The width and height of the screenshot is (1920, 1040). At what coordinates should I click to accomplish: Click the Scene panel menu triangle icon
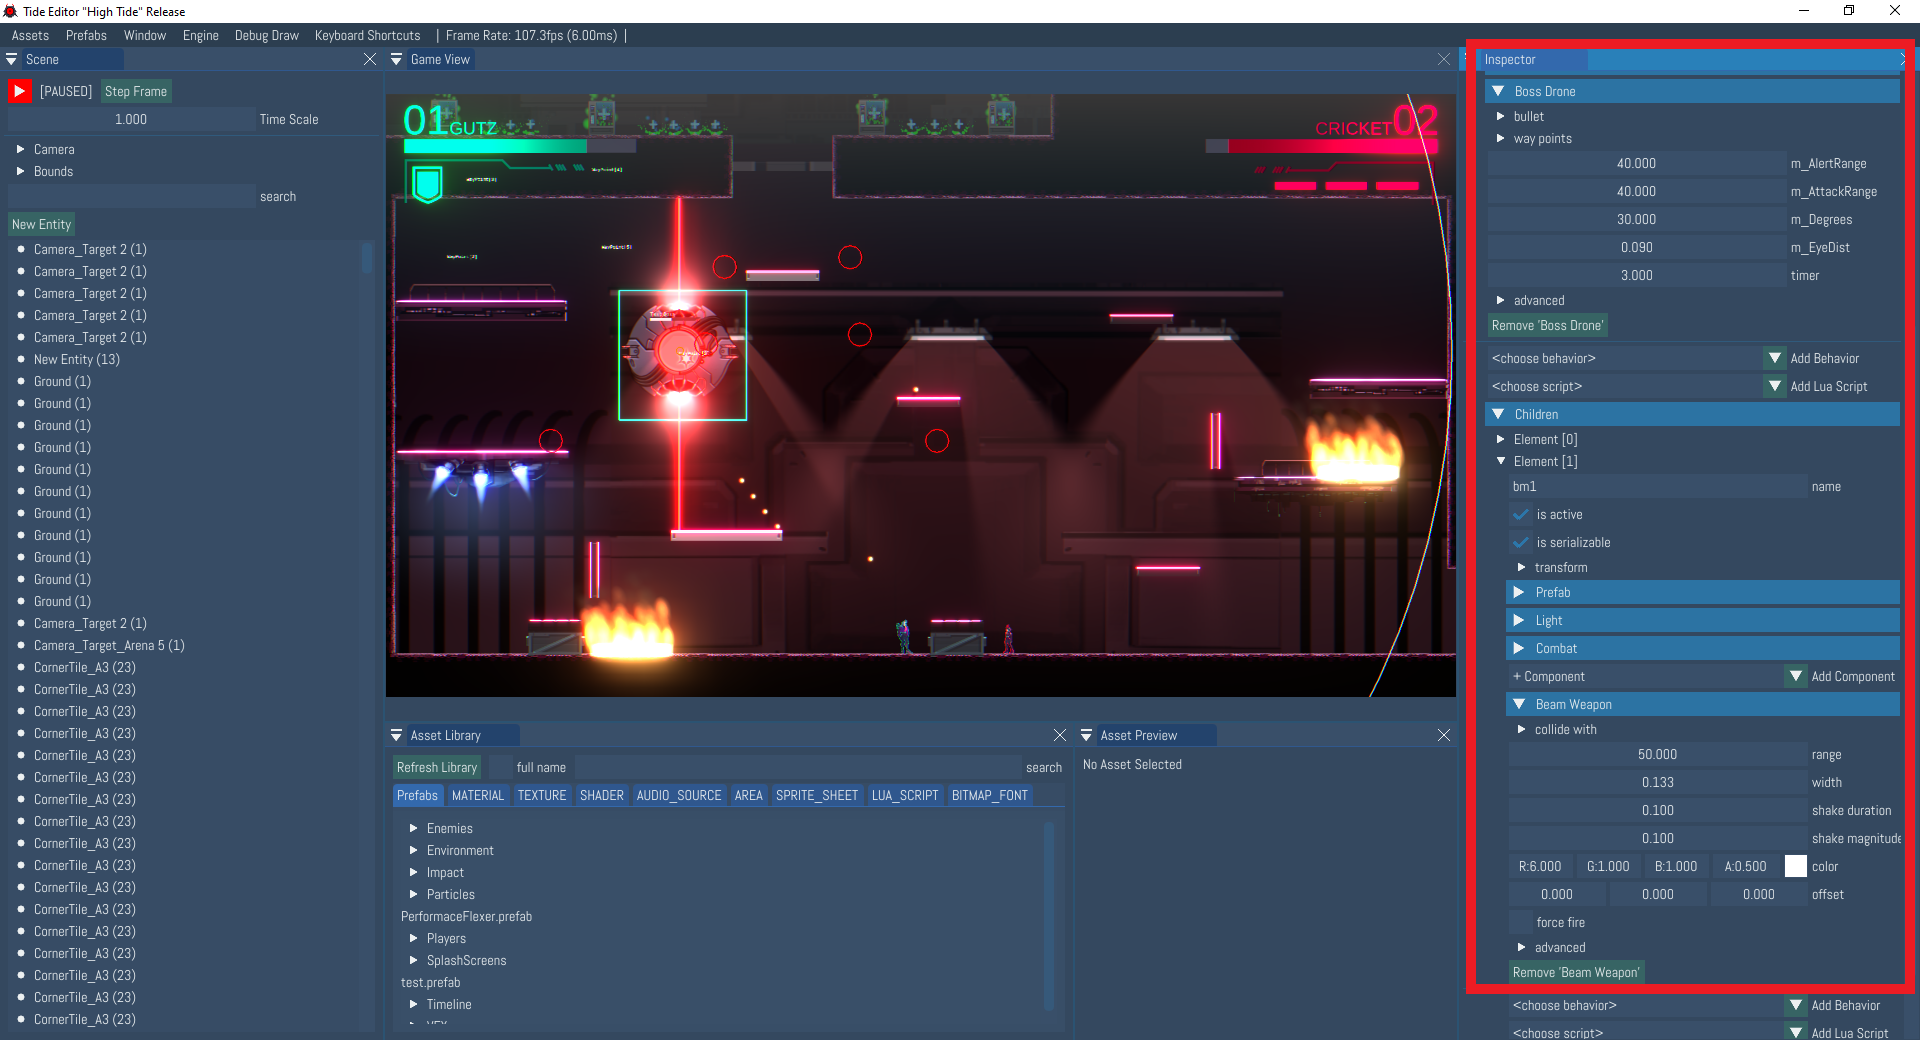click(12, 60)
